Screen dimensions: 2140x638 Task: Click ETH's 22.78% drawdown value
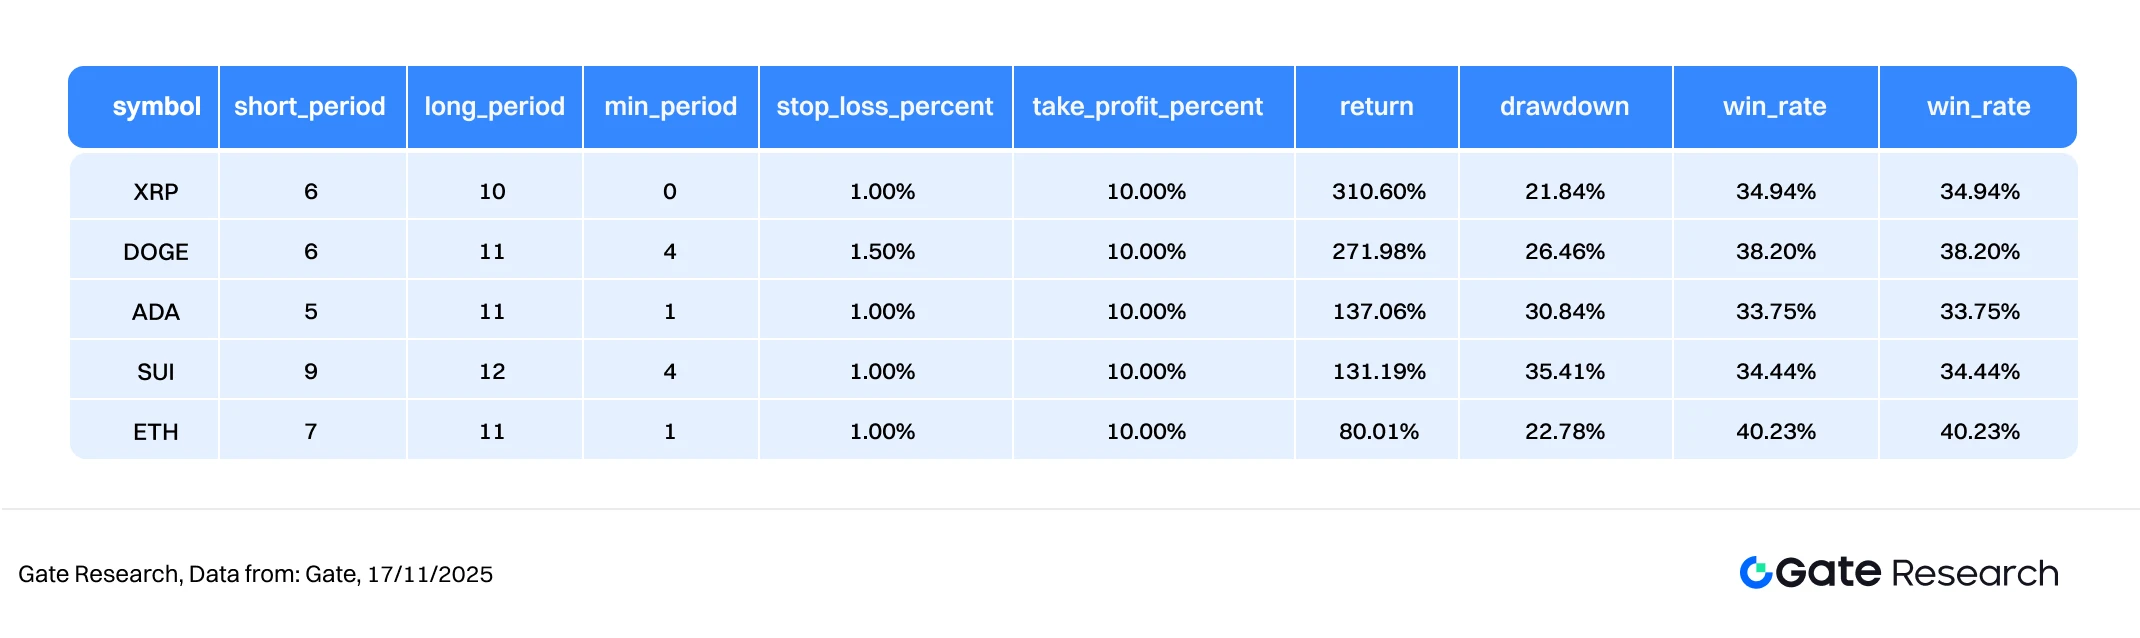tap(1564, 432)
